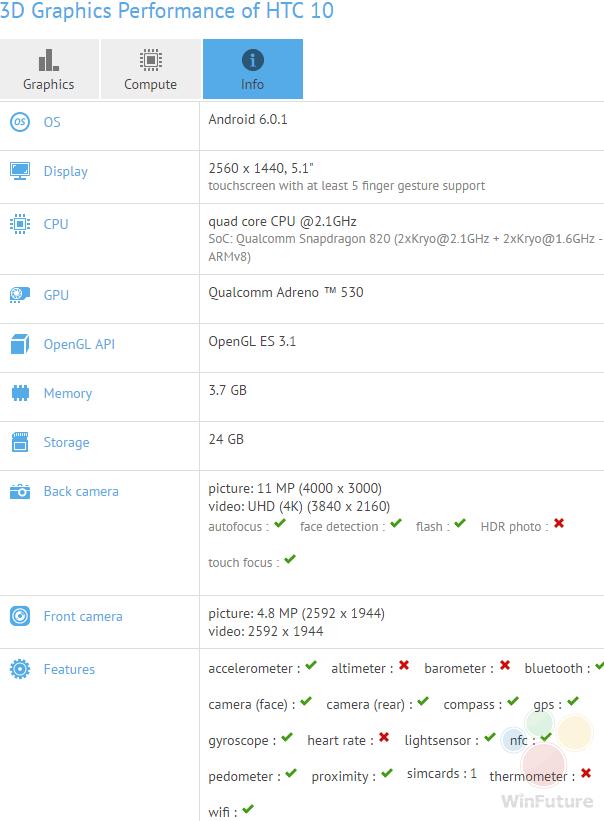The width and height of the screenshot is (604, 821).
Task: Click the '2560 x 1440, 5.1"' text
Action: [x=261, y=169]
